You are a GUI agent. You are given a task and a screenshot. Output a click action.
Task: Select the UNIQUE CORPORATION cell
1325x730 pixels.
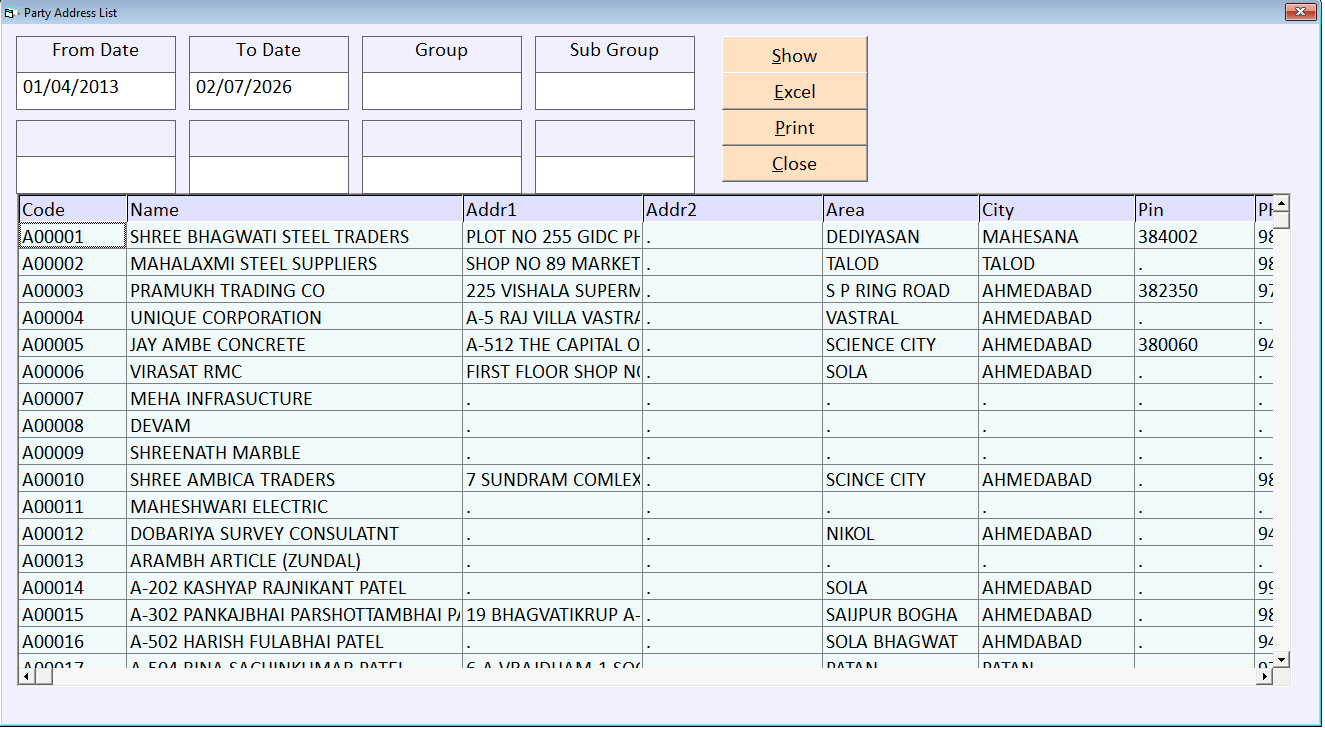coord(295,318)
